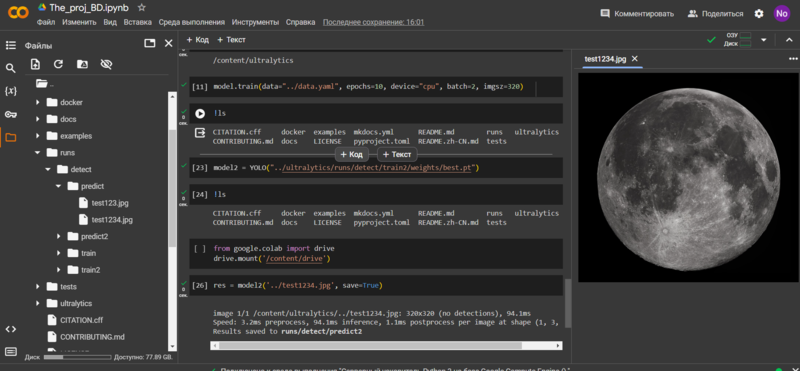Open preview pane more options menu
800x371 pixels.
tap(793, 59)
